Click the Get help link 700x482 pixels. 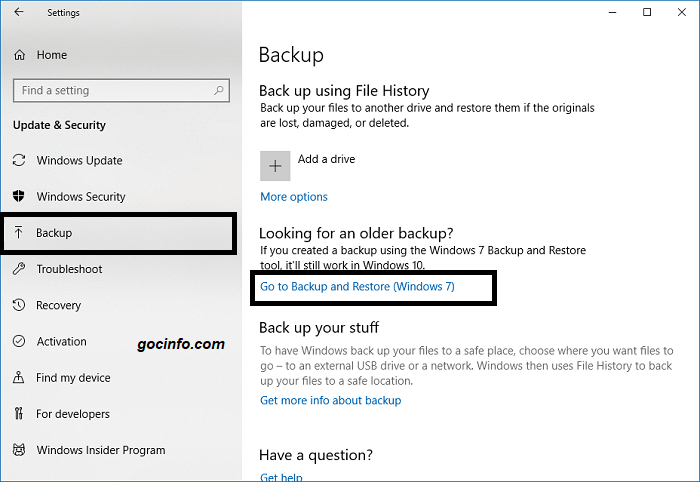coord(281,477)
